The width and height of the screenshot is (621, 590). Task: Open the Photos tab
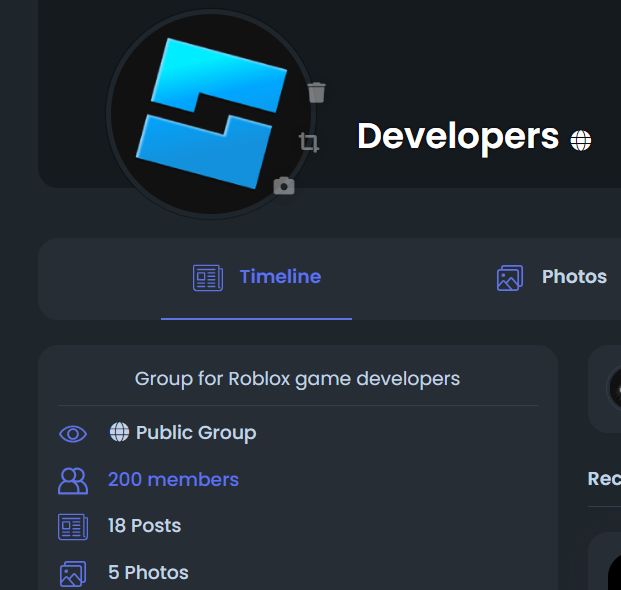click(x=574, y=277)
